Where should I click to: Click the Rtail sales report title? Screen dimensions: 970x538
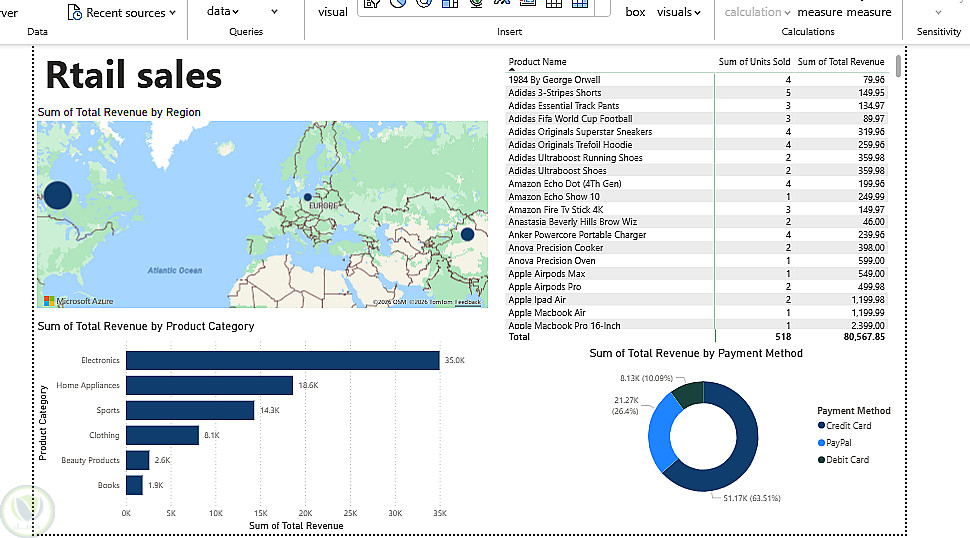[134, 75]
